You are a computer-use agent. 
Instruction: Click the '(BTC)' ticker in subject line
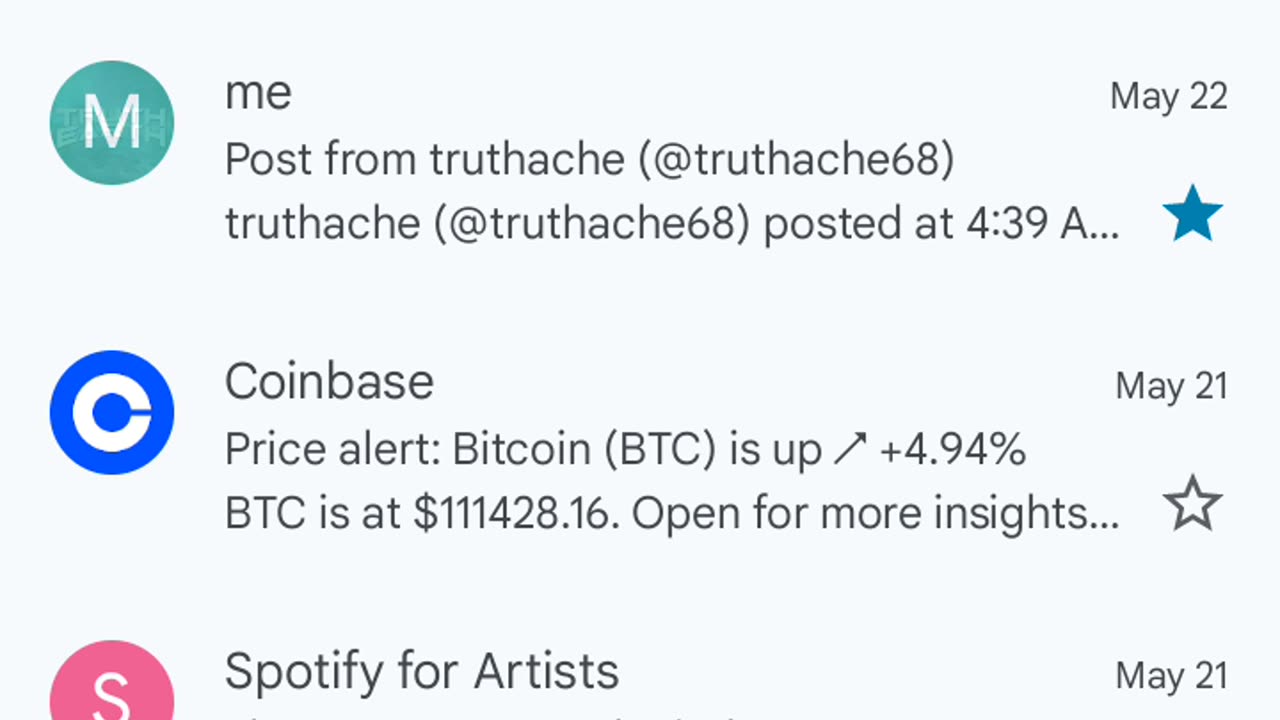(660, 450)
